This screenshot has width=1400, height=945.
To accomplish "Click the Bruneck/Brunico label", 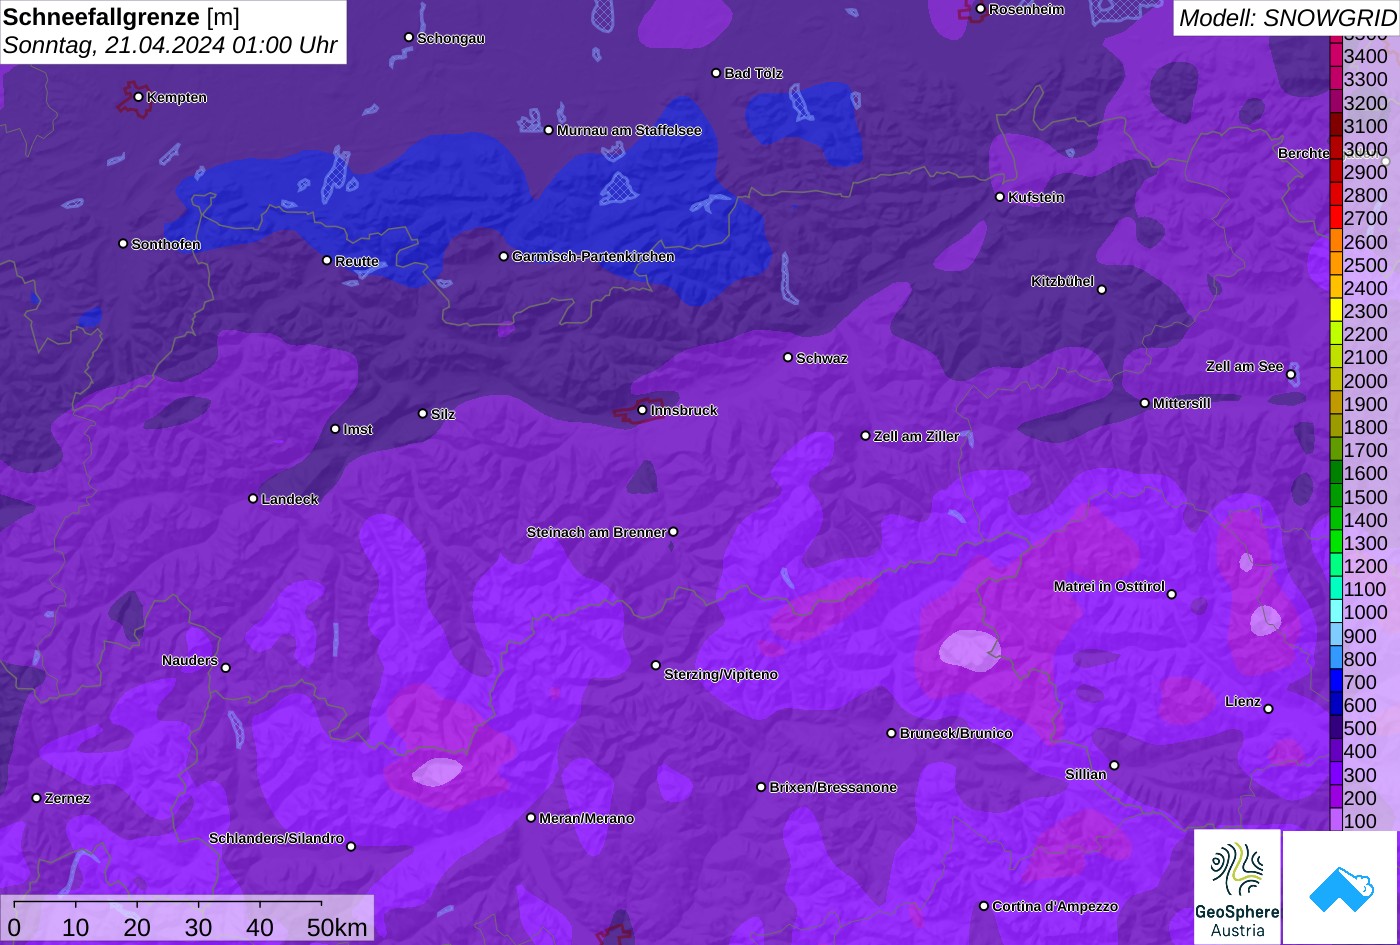I will tap(956, 733).
